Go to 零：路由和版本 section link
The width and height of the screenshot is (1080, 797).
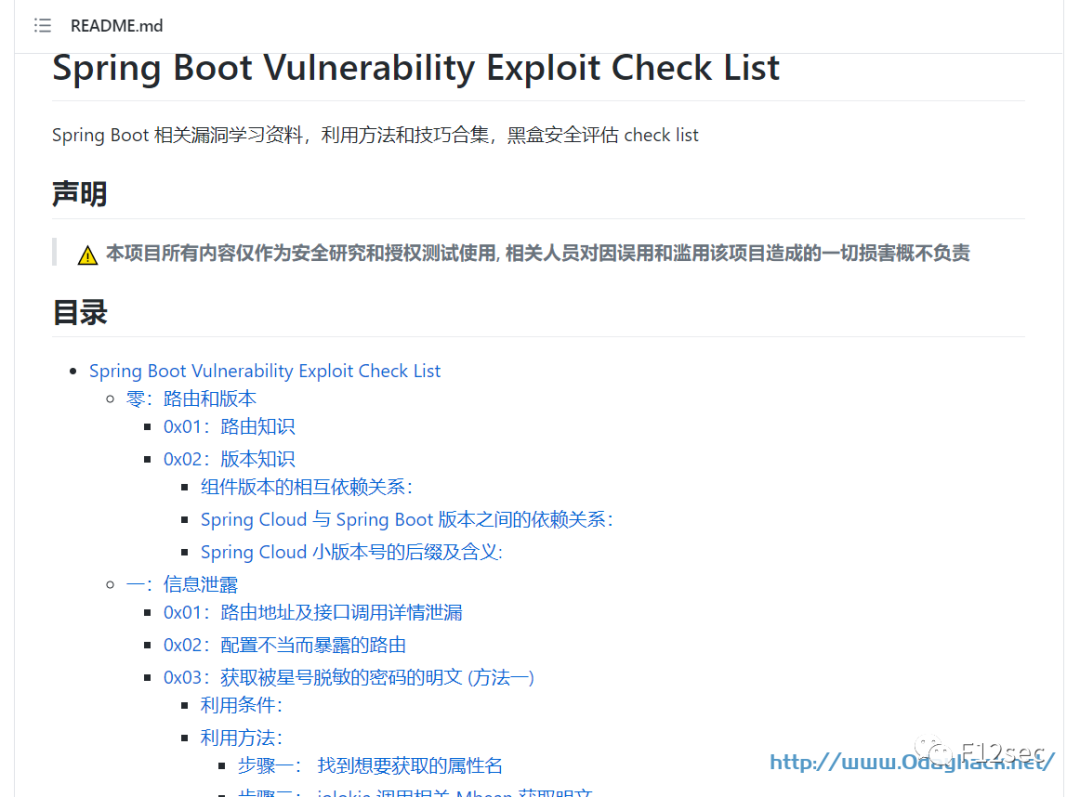(x=191, y=399)
